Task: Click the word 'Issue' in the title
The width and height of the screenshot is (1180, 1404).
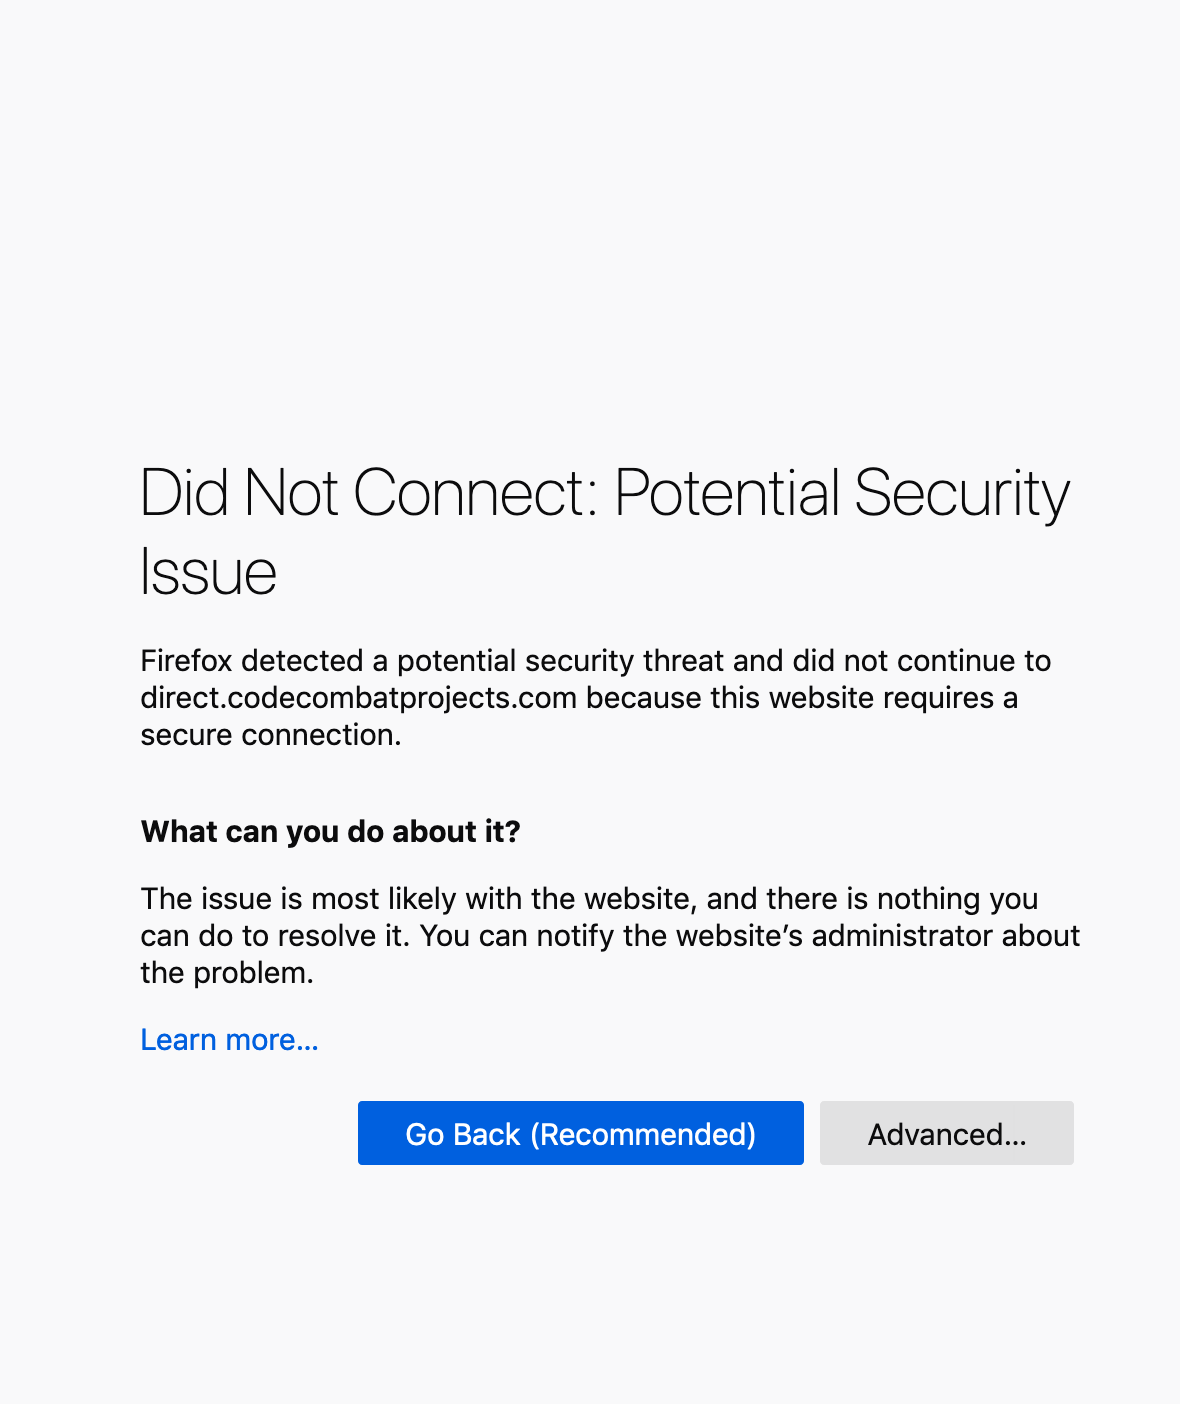Action: pos(208,572)
